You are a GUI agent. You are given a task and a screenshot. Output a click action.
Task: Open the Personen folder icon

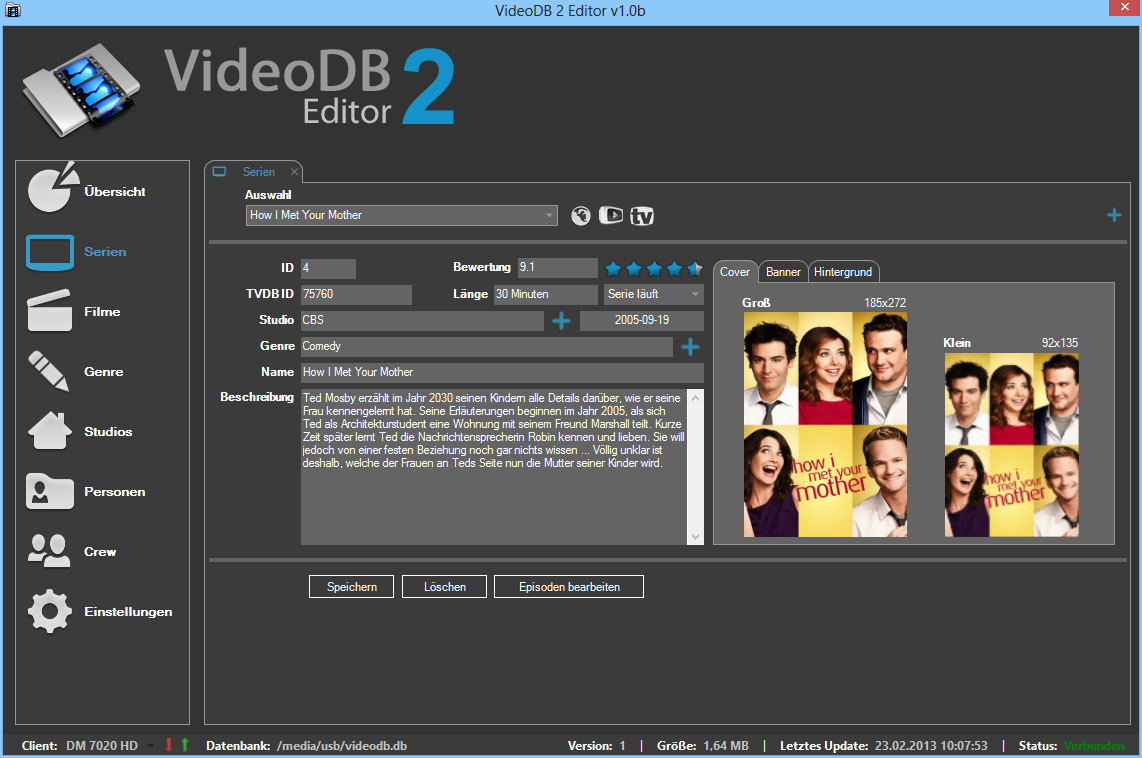(x=50, y=491)
